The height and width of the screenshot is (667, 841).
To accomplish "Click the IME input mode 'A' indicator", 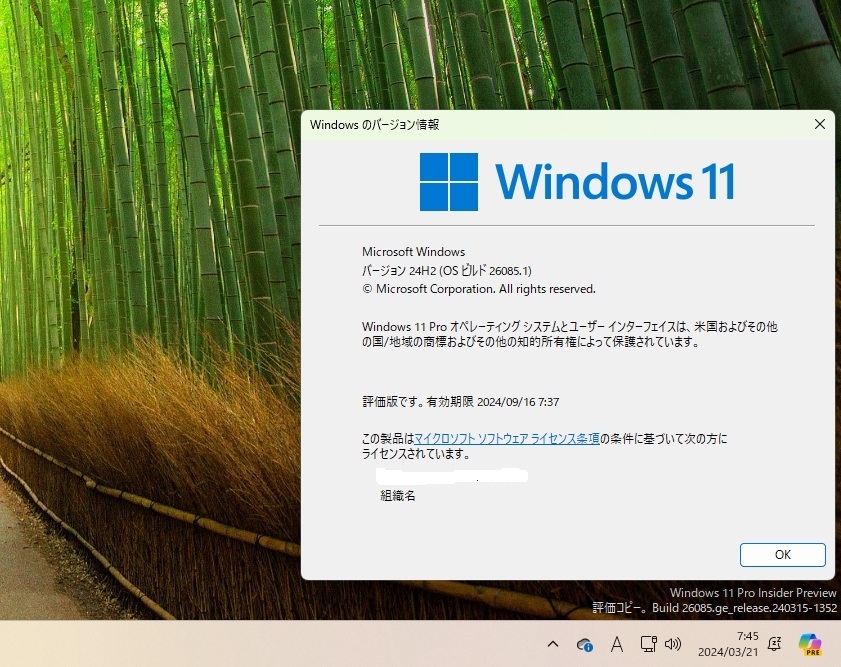I will point(617,644).
